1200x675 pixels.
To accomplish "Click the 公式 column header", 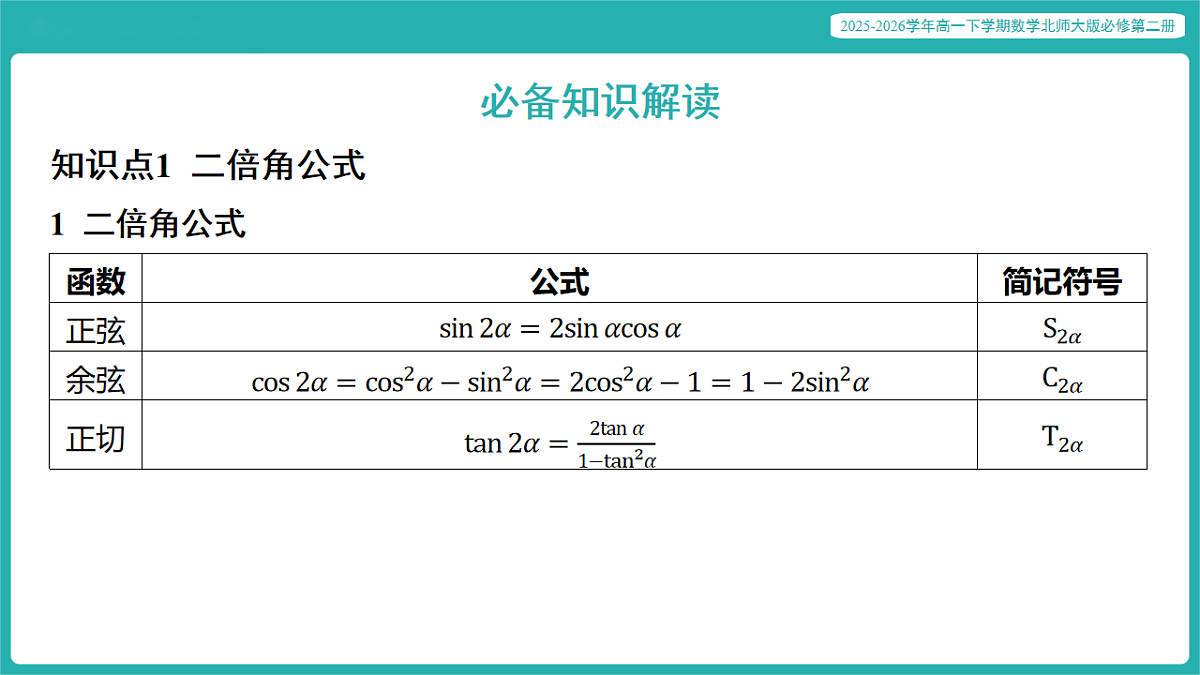I will [x=560, y=279].
